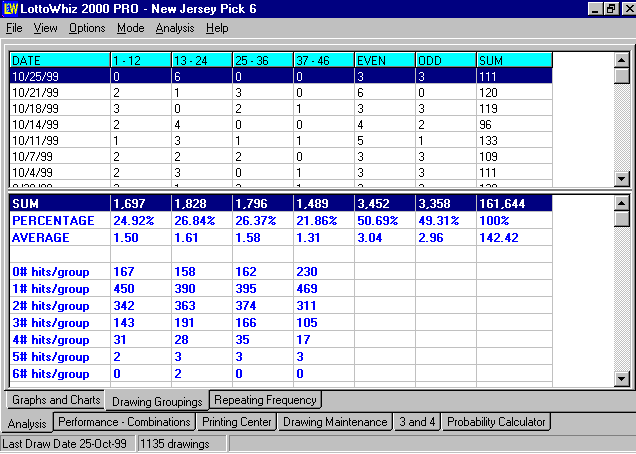Select the 10/21/99 drawing row
The width and height of the screenshot is (636, 454).
click(x=281, y=92)
